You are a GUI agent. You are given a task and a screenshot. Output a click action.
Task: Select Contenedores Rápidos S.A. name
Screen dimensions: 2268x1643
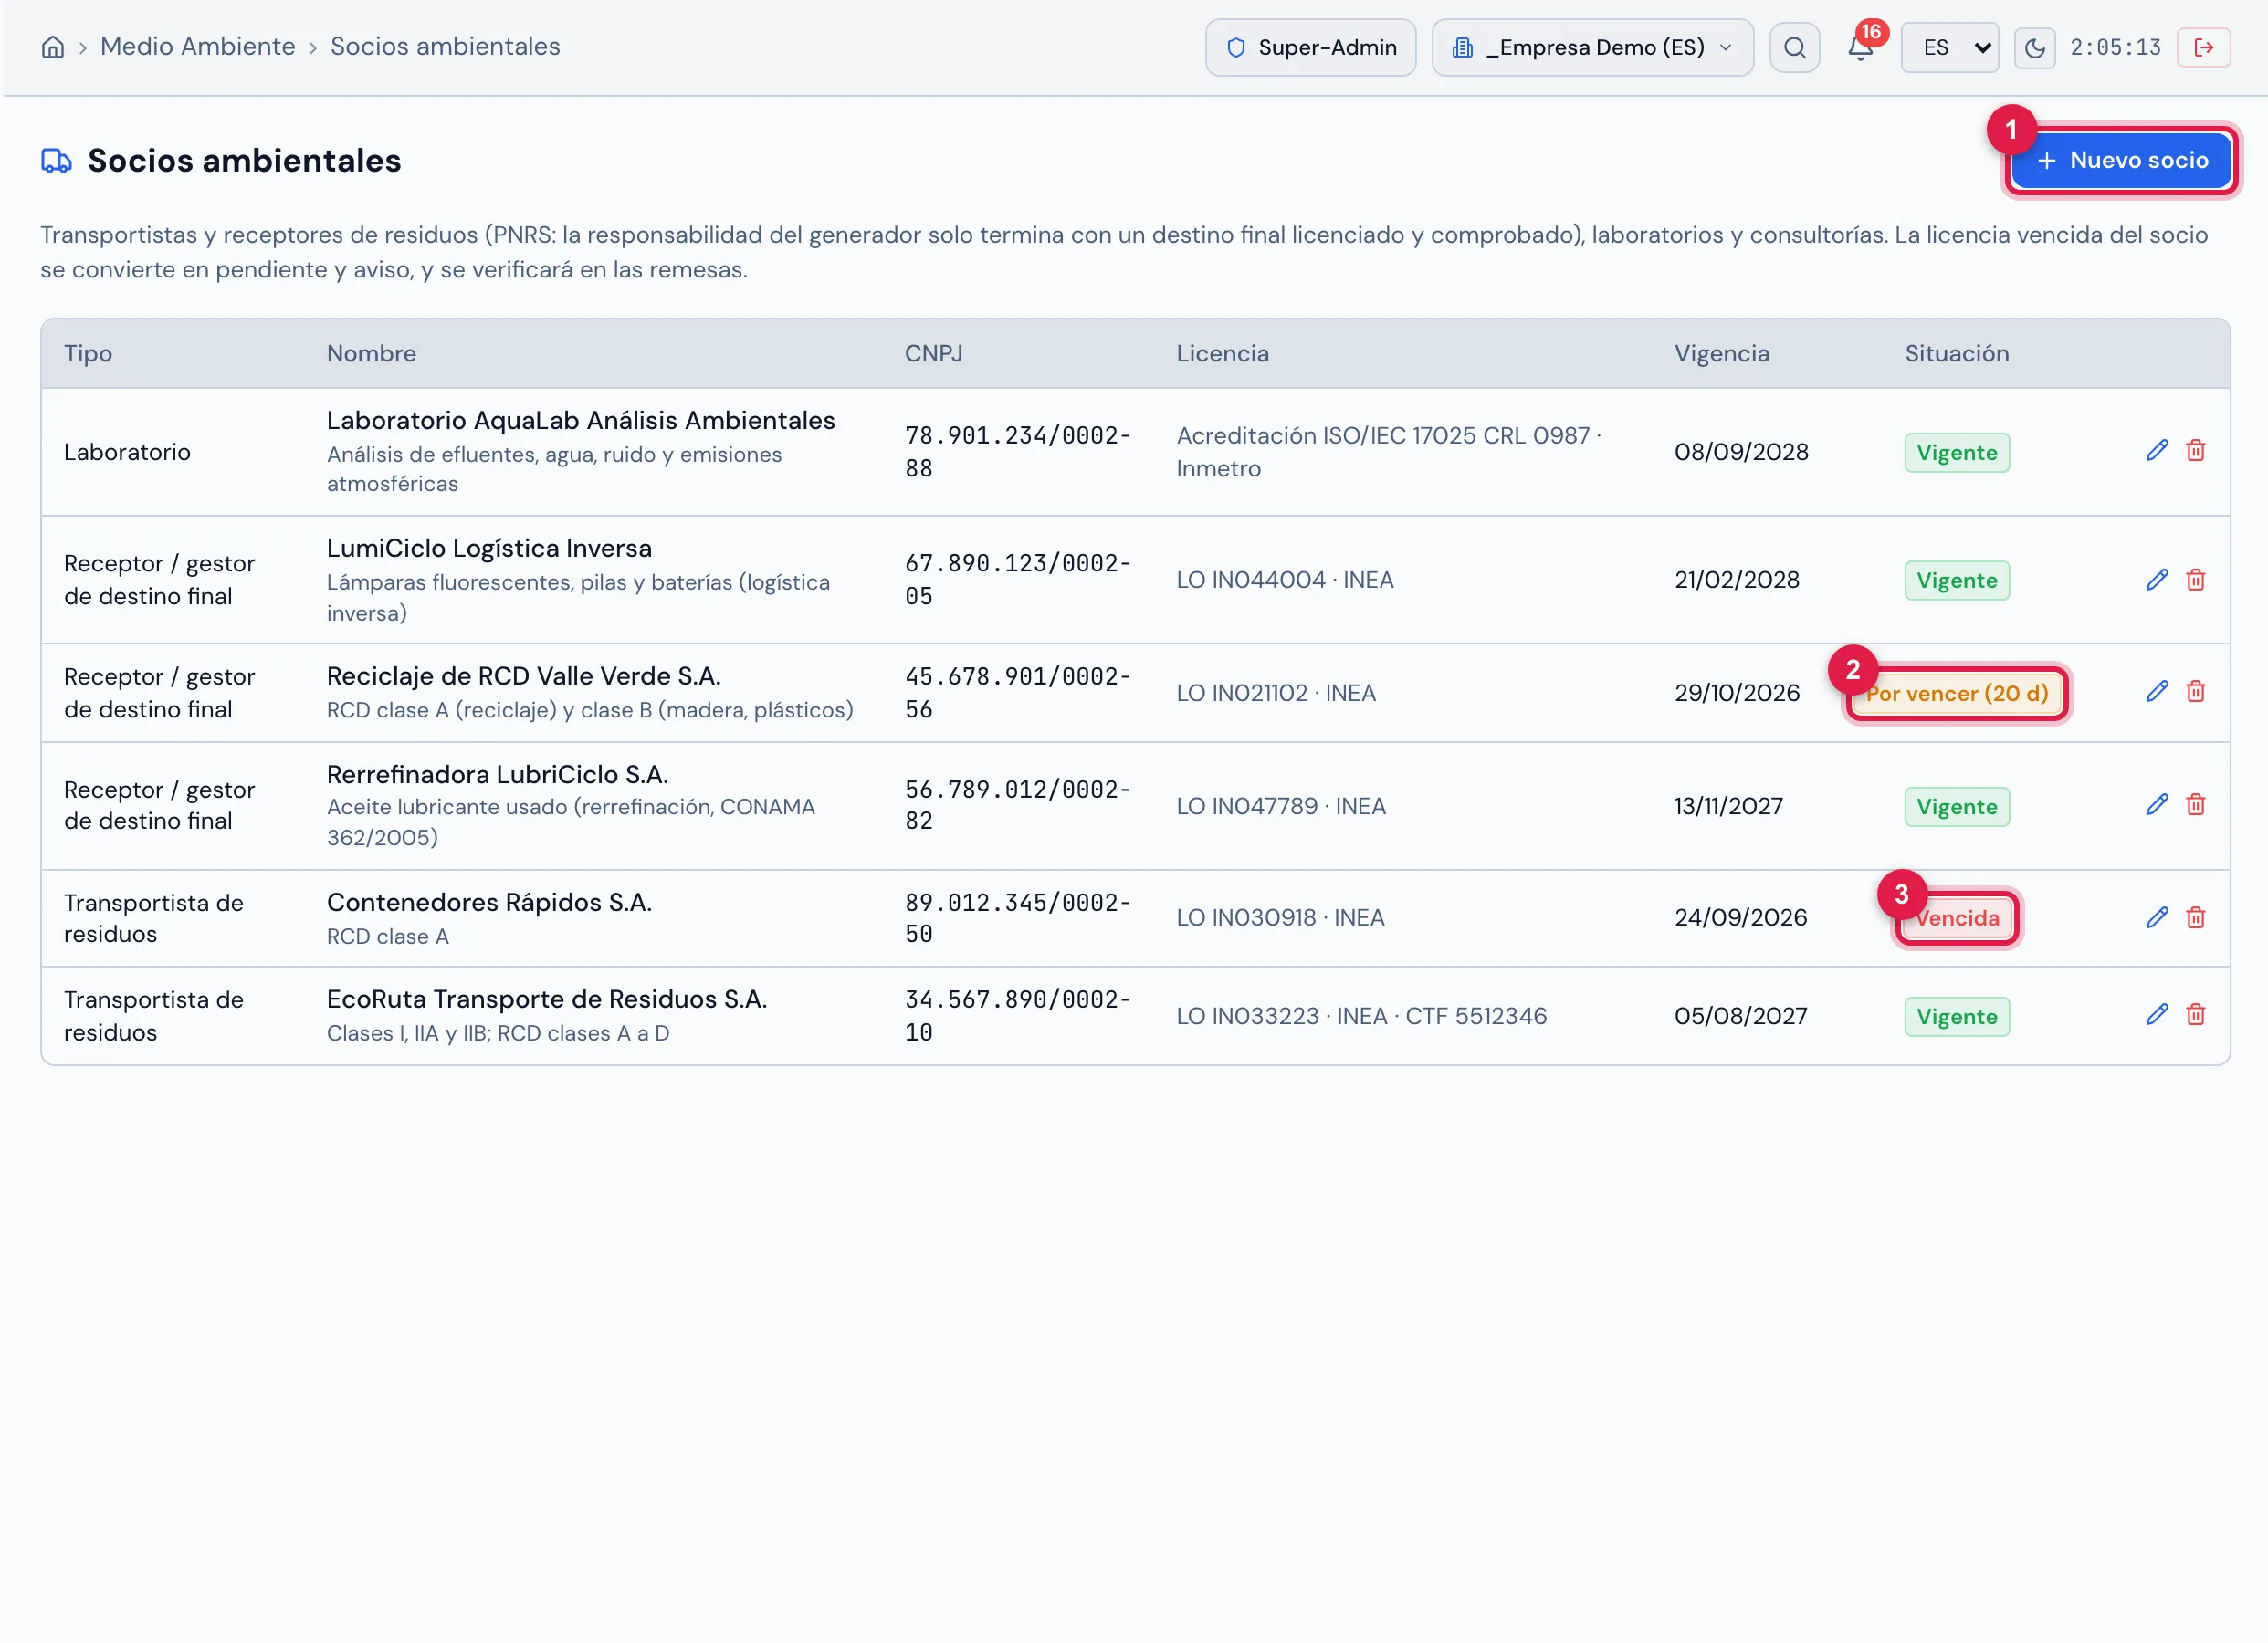489,903
